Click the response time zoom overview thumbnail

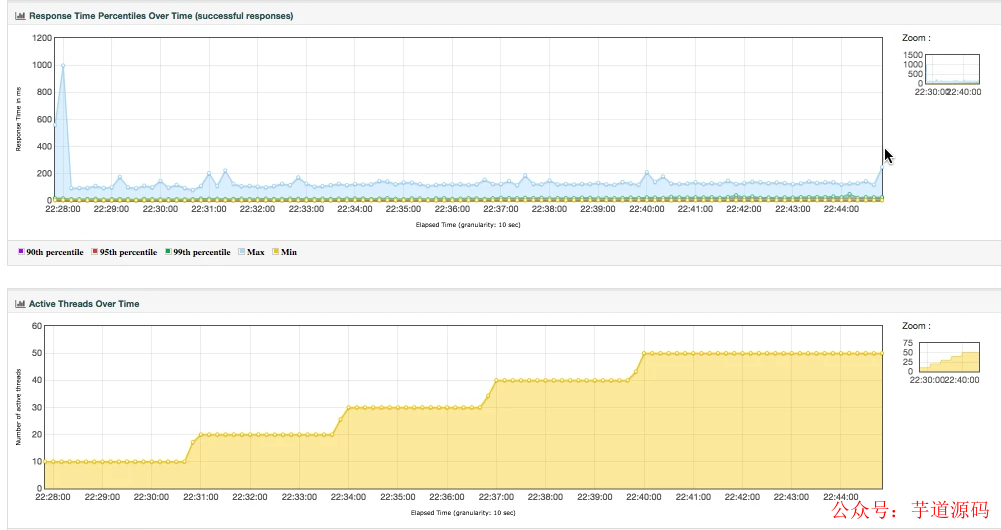coord(952,69)
